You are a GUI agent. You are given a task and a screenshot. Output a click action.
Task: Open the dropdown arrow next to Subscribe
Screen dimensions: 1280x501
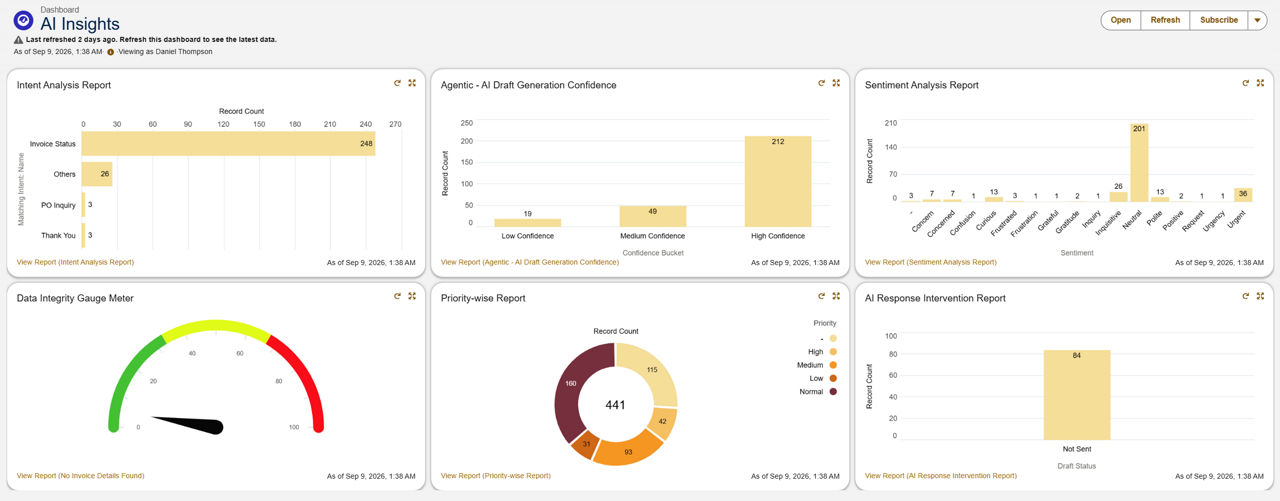(x=1257, y=20)
